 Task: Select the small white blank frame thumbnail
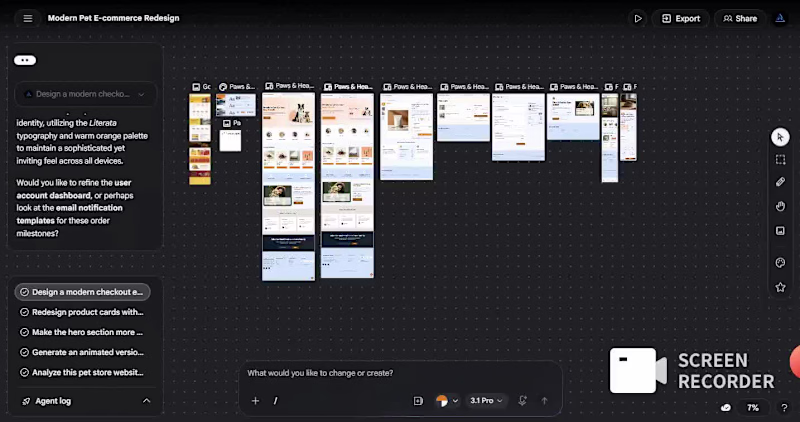230,140
